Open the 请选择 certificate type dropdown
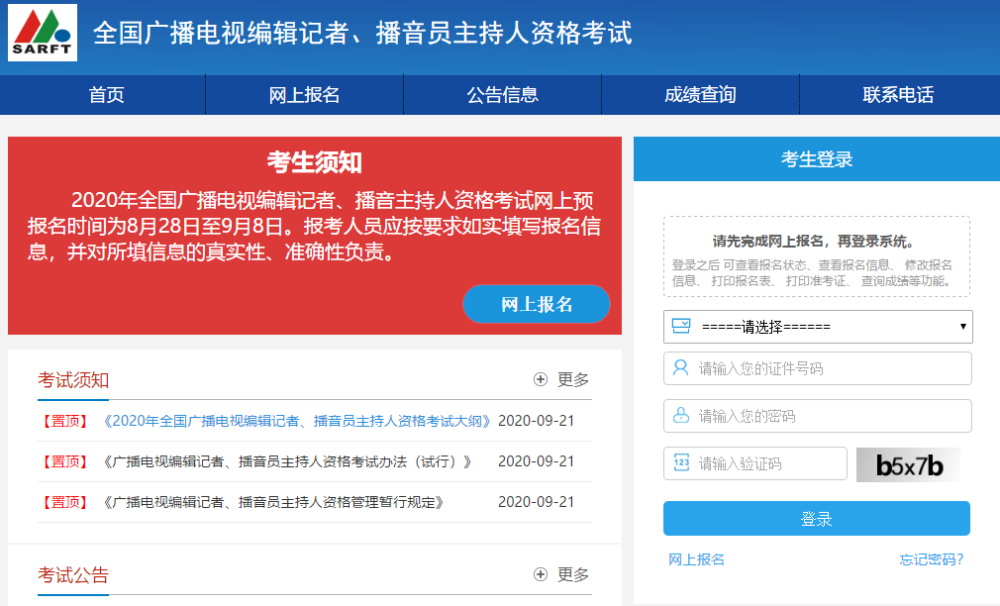The height and width of the screenshot is (606, 1000). 817,326
